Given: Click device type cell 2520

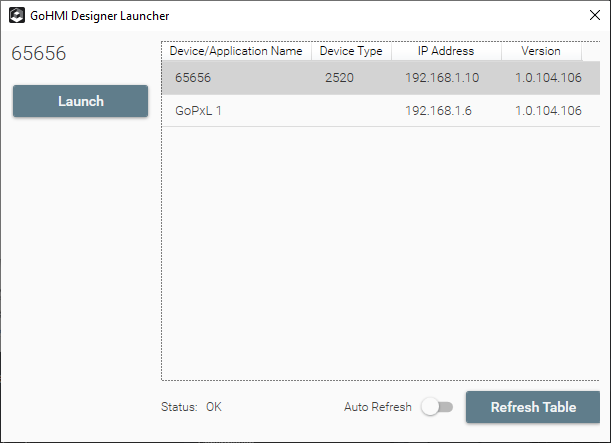Looking at the screenshot, I should point(339,78).
